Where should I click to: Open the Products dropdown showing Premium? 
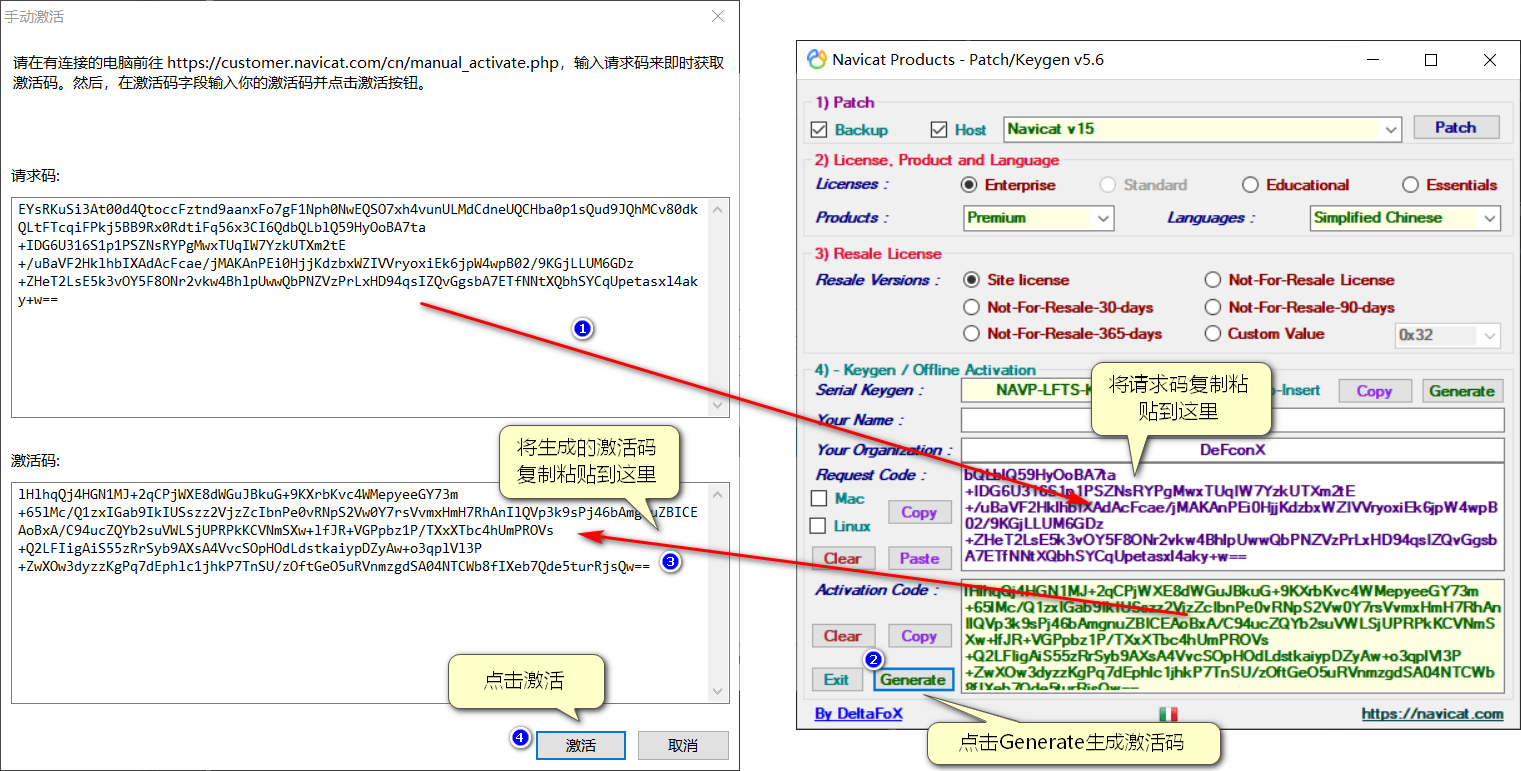[1103, 217]
